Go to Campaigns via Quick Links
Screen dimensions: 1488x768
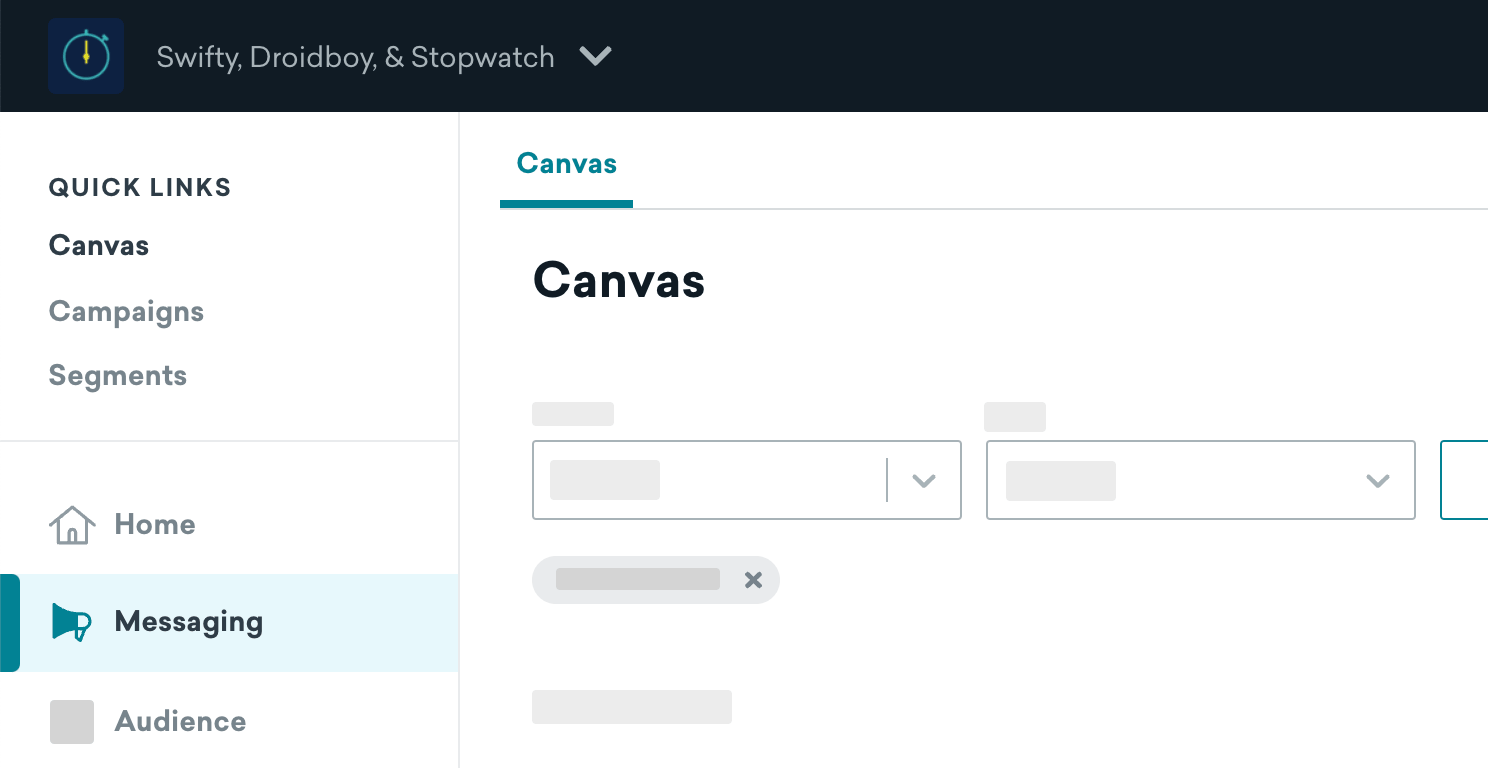tap(126, 311)
